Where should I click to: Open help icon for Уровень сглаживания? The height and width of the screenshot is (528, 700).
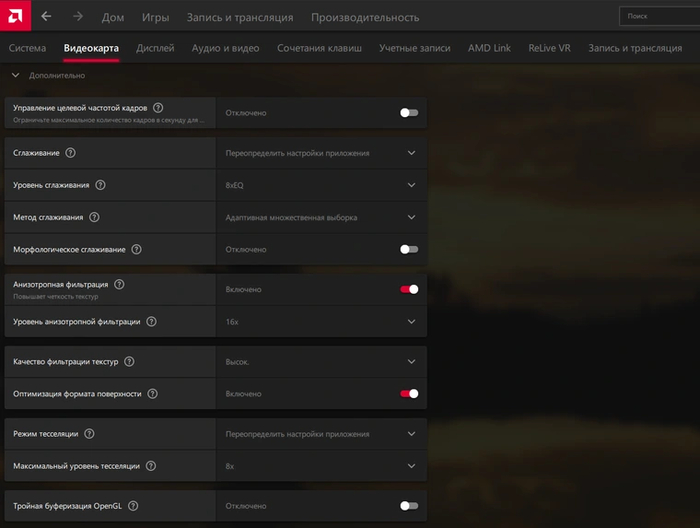point(100,185)
